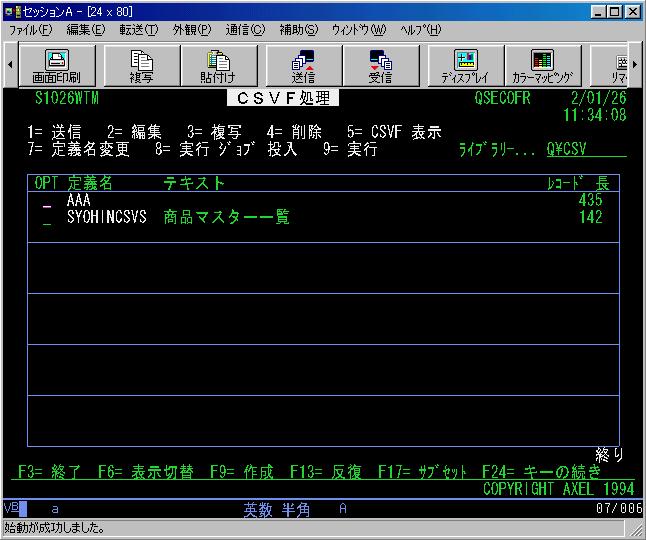
Task: Select the SYOHINCSVS definition name
Action: point(107,217)
